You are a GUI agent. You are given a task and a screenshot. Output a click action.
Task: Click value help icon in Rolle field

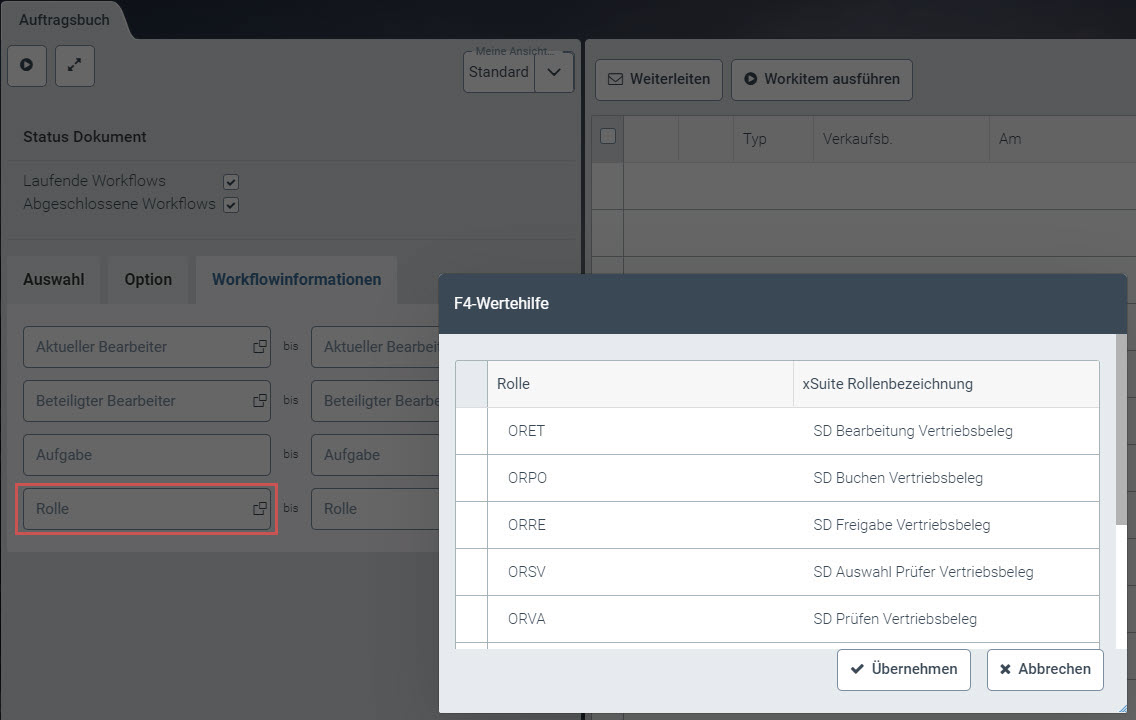[x=259, y=509]
